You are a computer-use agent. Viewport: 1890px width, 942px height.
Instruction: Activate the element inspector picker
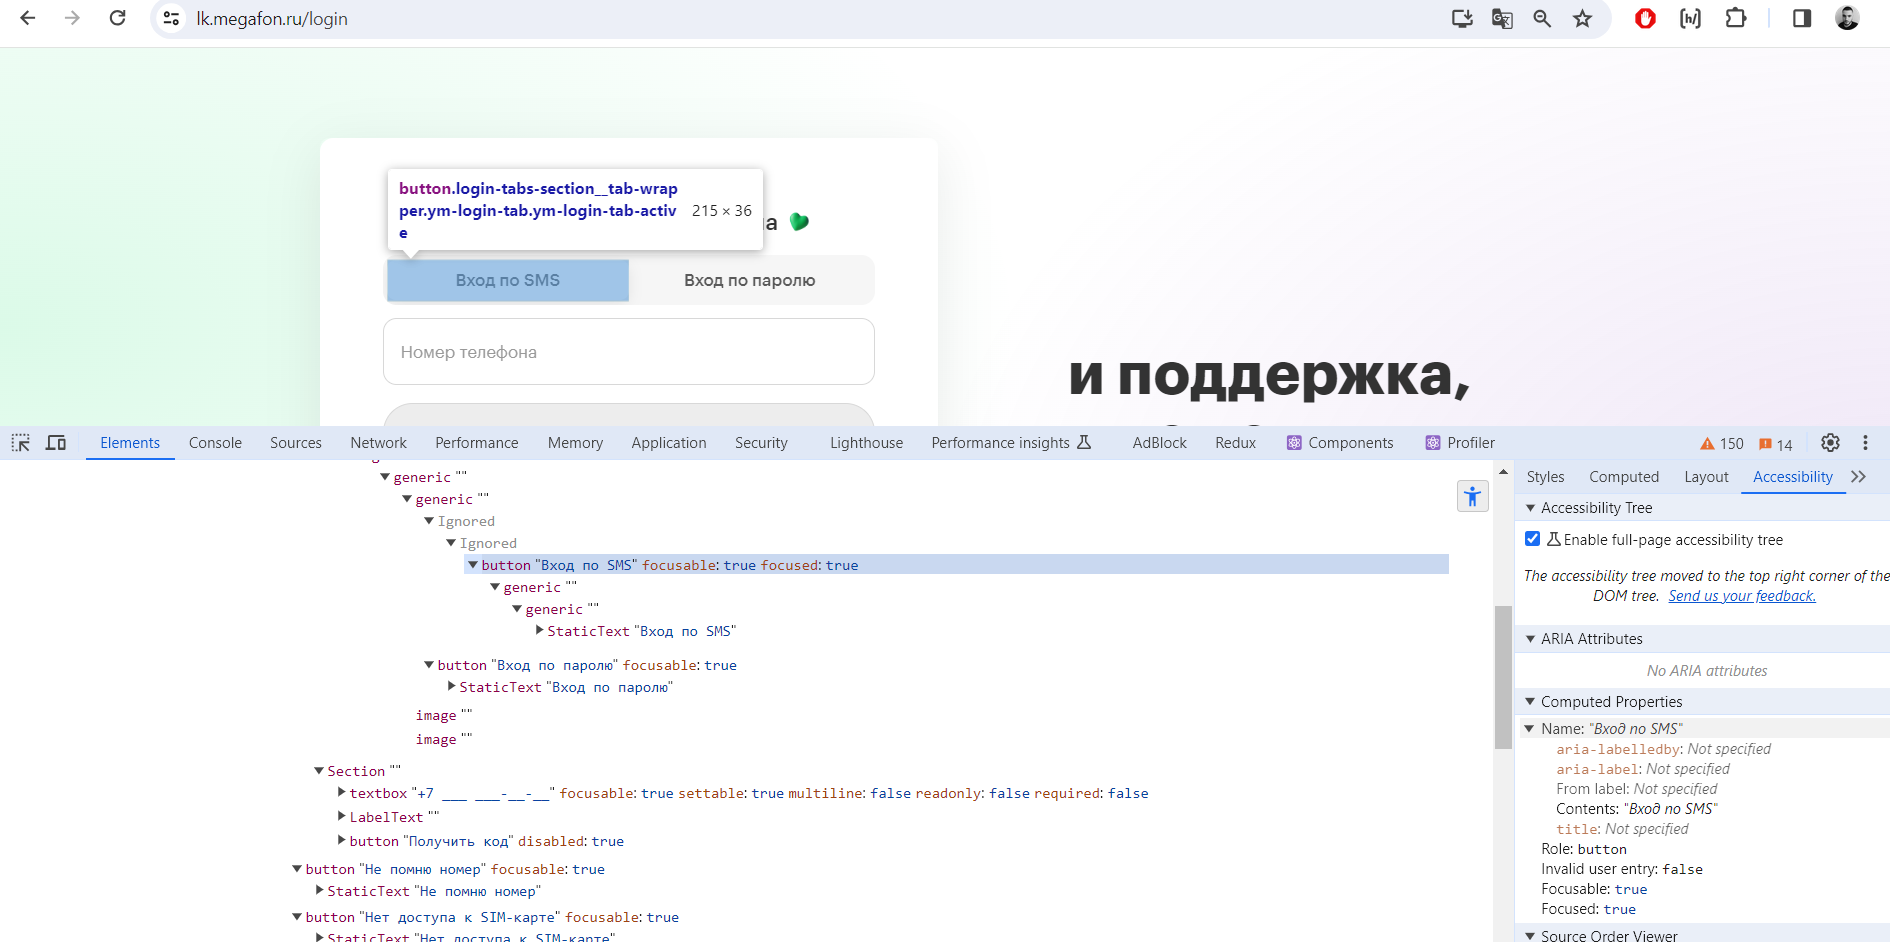coord(21,443)
